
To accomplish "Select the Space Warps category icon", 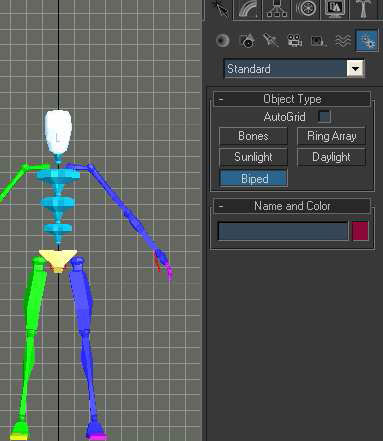I will pos(343,41).
